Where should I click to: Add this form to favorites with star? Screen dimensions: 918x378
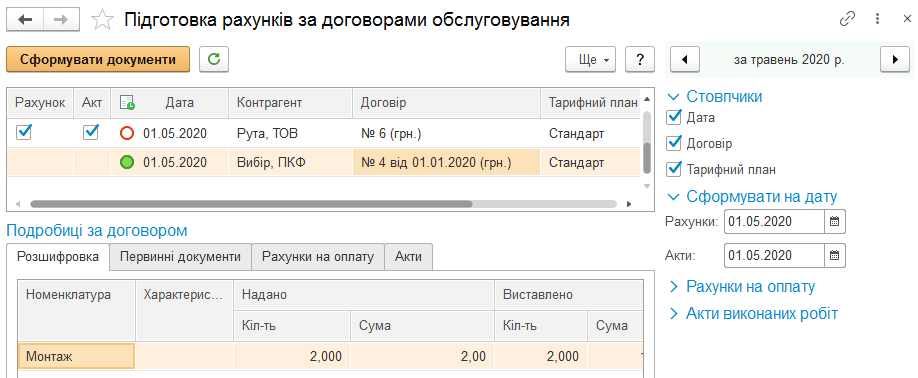coord(103,20)
